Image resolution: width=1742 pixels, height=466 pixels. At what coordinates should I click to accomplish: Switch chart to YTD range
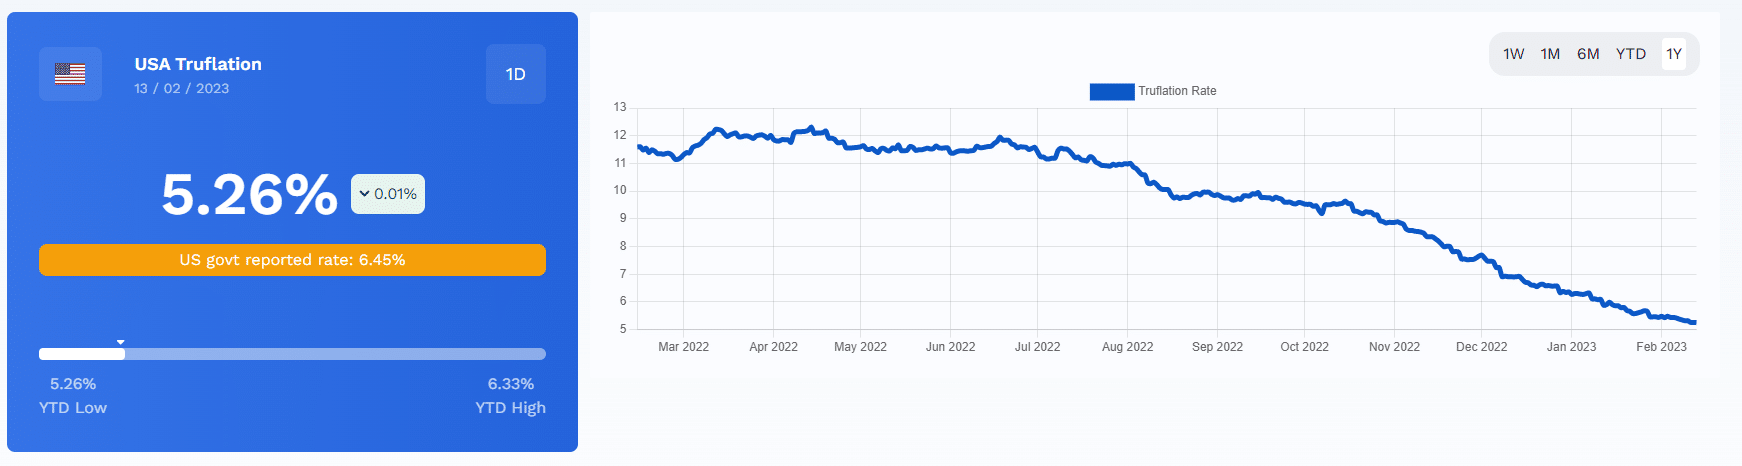1631,54
